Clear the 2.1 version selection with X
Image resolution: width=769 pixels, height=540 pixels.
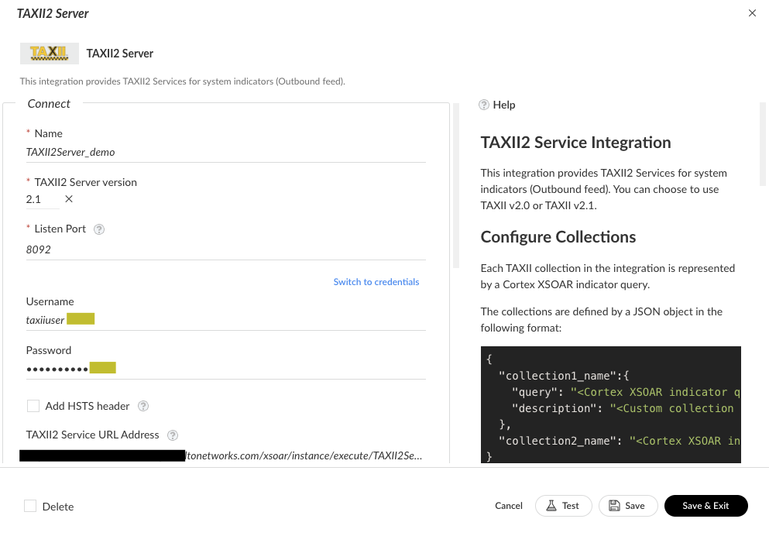68,200
